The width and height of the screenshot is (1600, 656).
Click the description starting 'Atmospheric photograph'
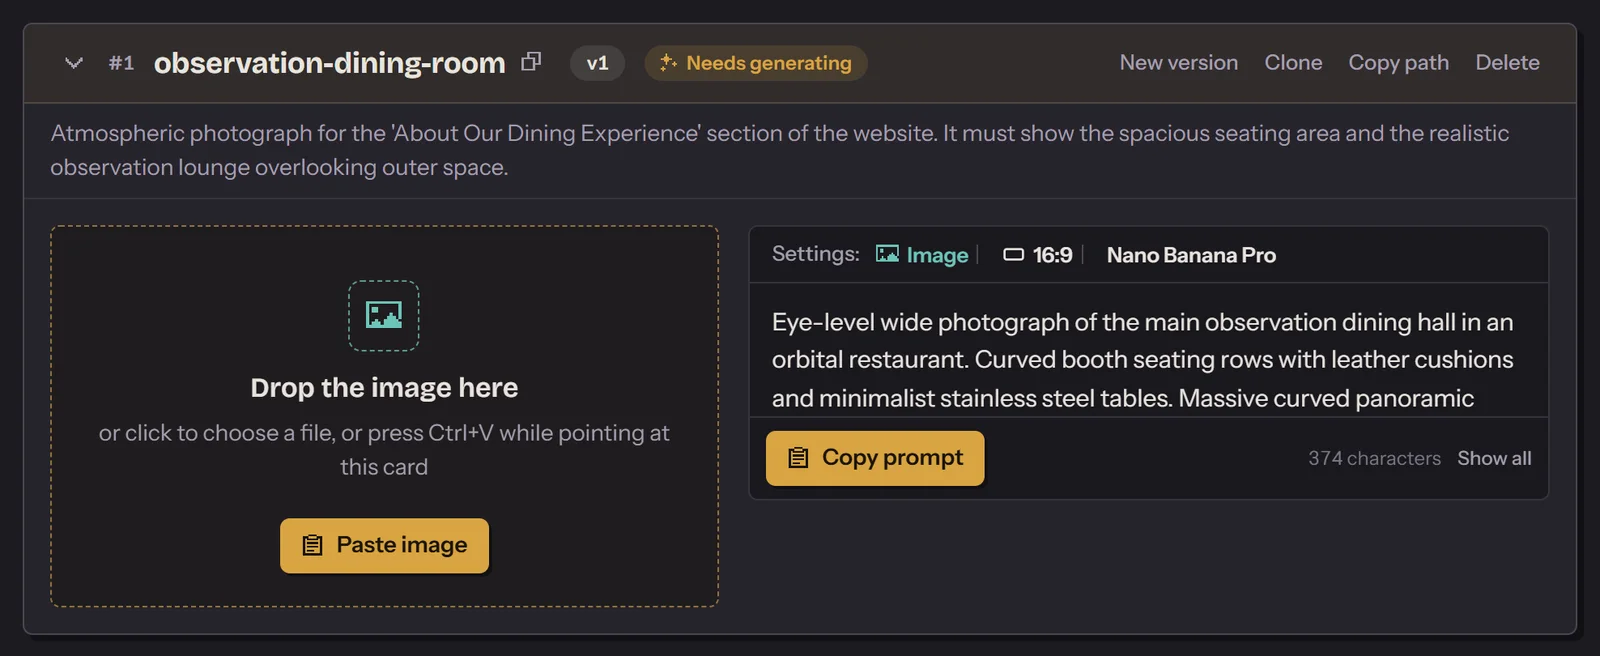pyautogui.click(x=780, y=150)
